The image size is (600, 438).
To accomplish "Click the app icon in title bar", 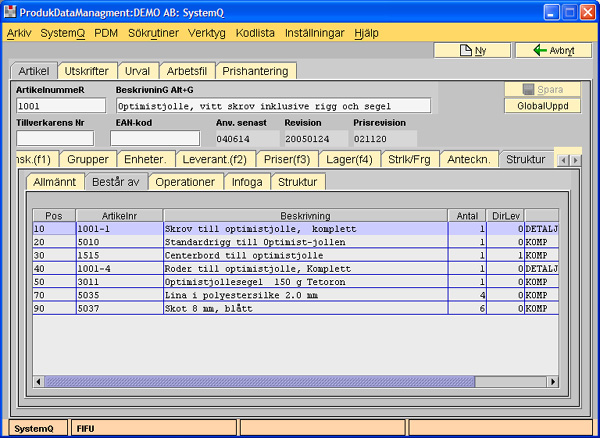I will click(10, 12).
